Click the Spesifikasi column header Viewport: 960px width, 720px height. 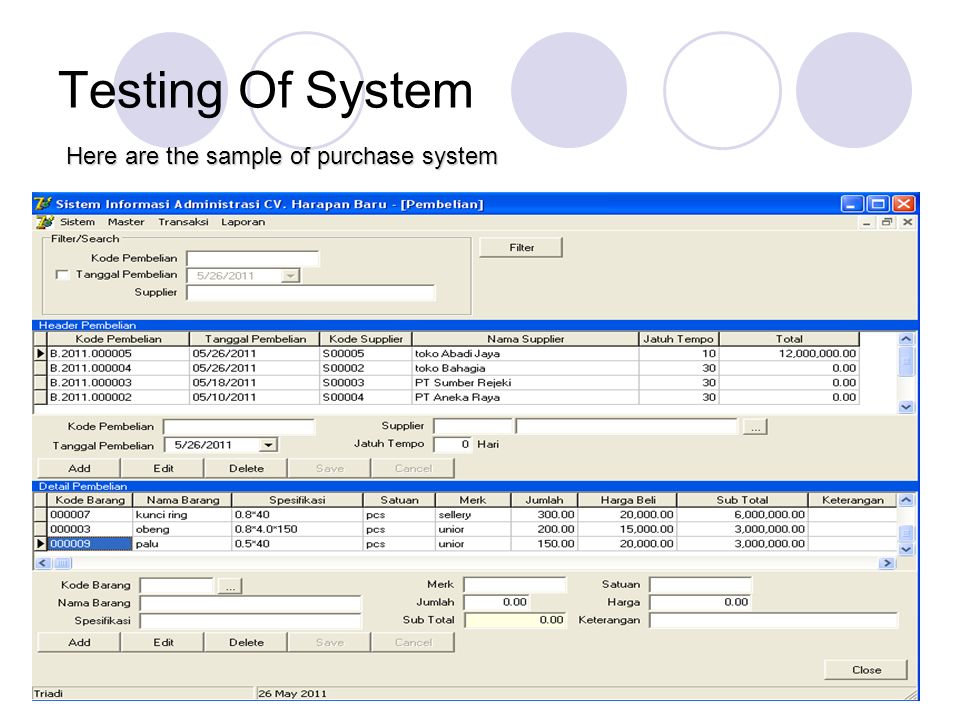pos(297,500)
